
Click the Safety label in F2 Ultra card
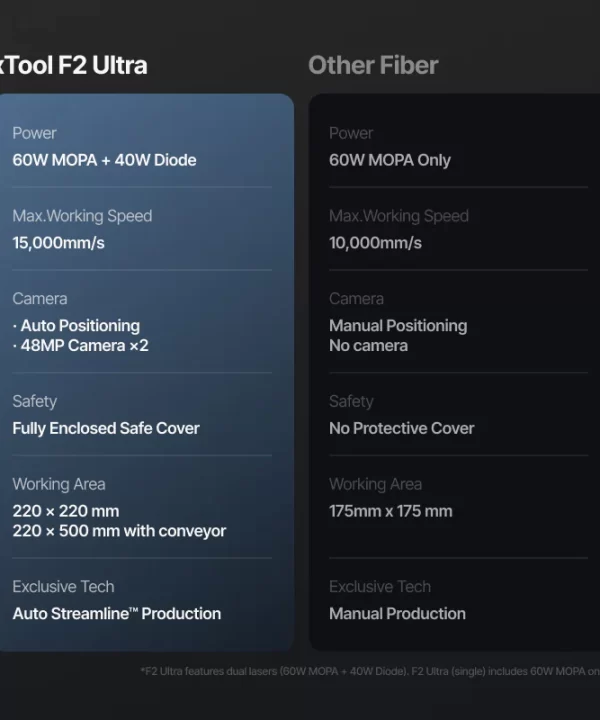pos(34,401)
